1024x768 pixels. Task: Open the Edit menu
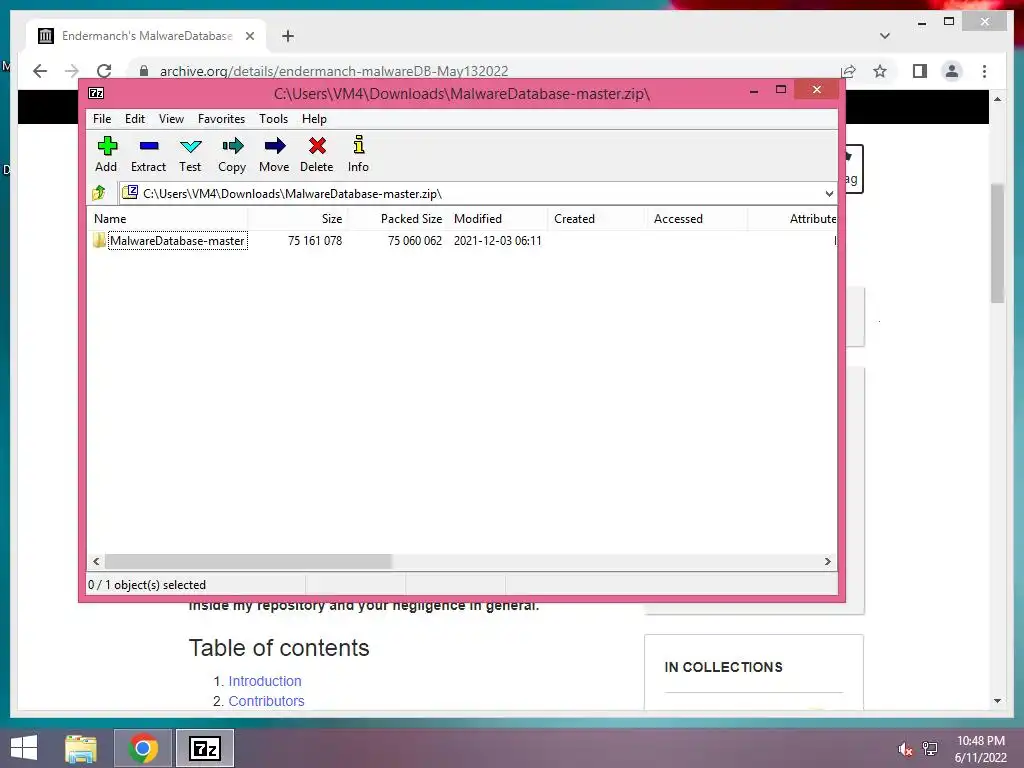pyautogui.click(x=135, y=119)
